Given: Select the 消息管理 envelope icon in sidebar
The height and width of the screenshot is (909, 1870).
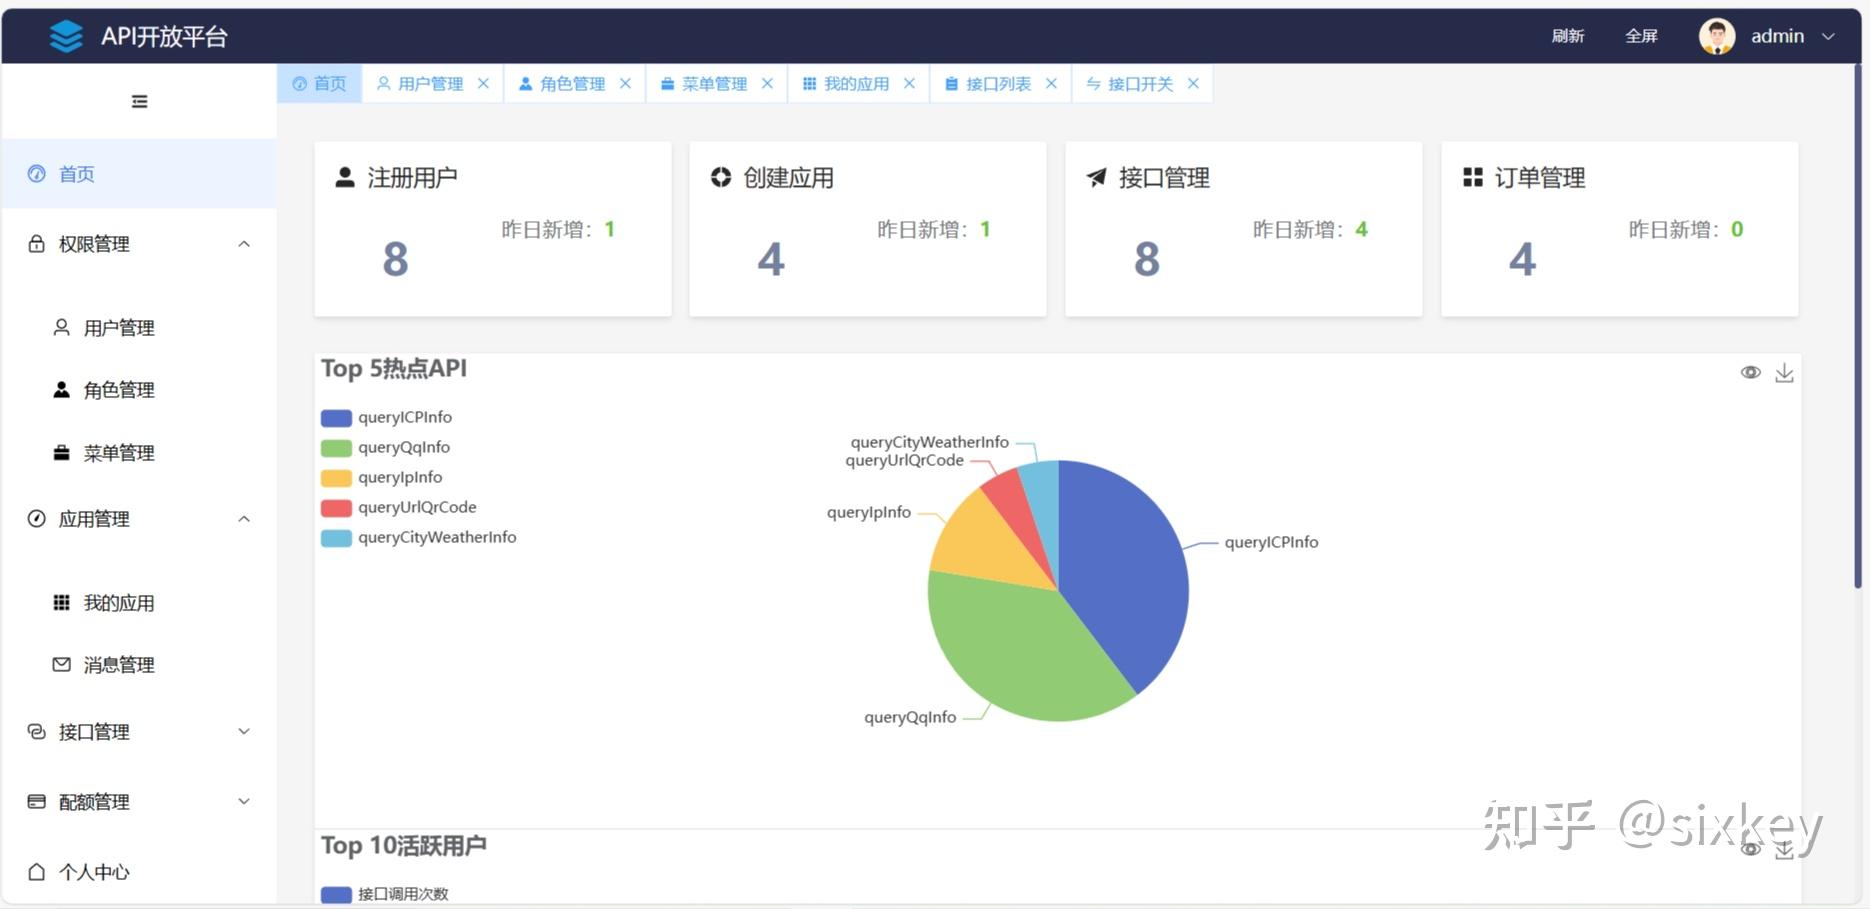Looking at the screenshot, I should point(60,663).
